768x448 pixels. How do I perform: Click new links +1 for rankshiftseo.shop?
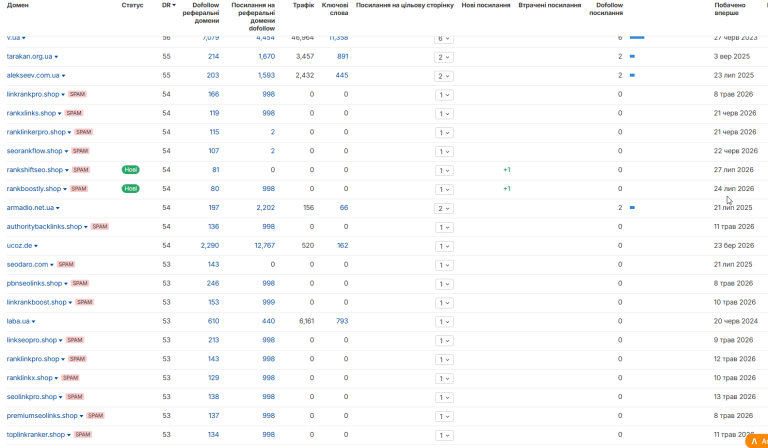pos(506,170)
